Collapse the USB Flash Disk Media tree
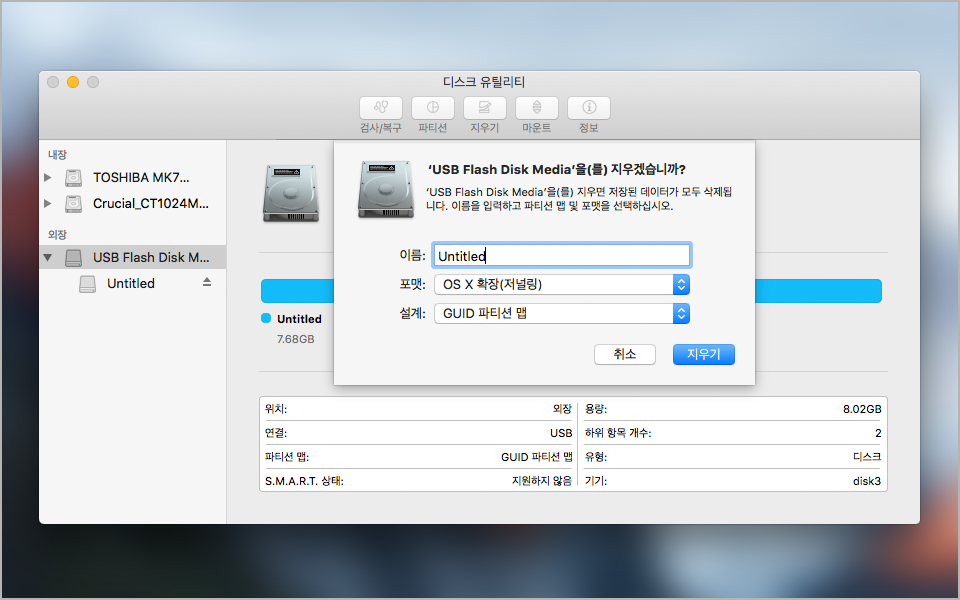The image size is (960, 600). pyautogui.click(x=48, y=258)
